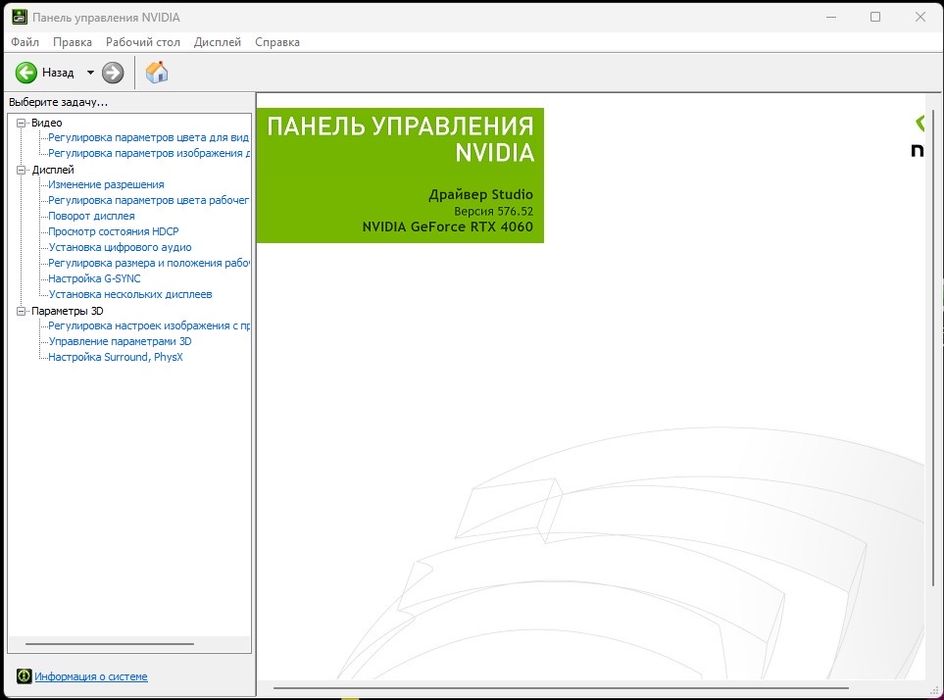The image size is (944, 700).
Task: Click the Версия 576.52 text
Action: click(494, 211)
